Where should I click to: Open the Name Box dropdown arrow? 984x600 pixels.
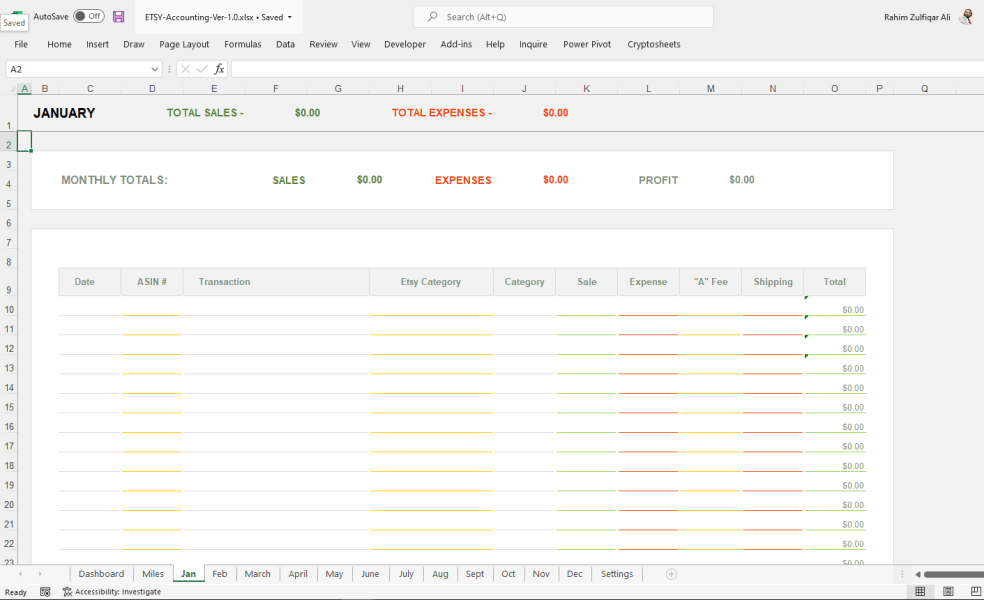click(153, 68)
